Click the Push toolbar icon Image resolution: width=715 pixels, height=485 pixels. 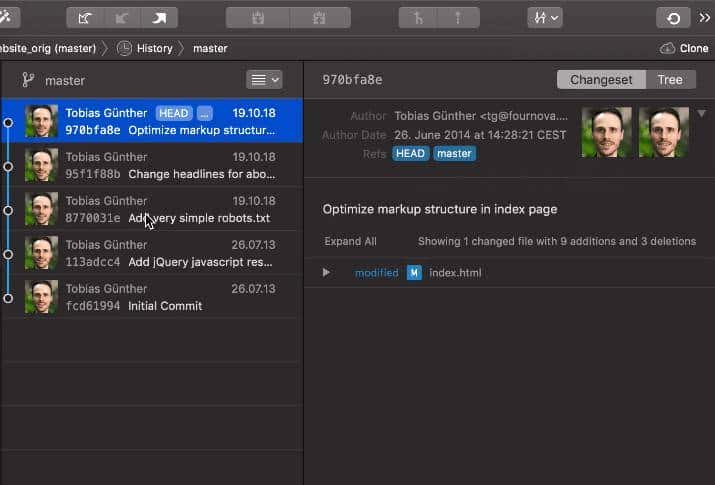(x=159, y=18)
